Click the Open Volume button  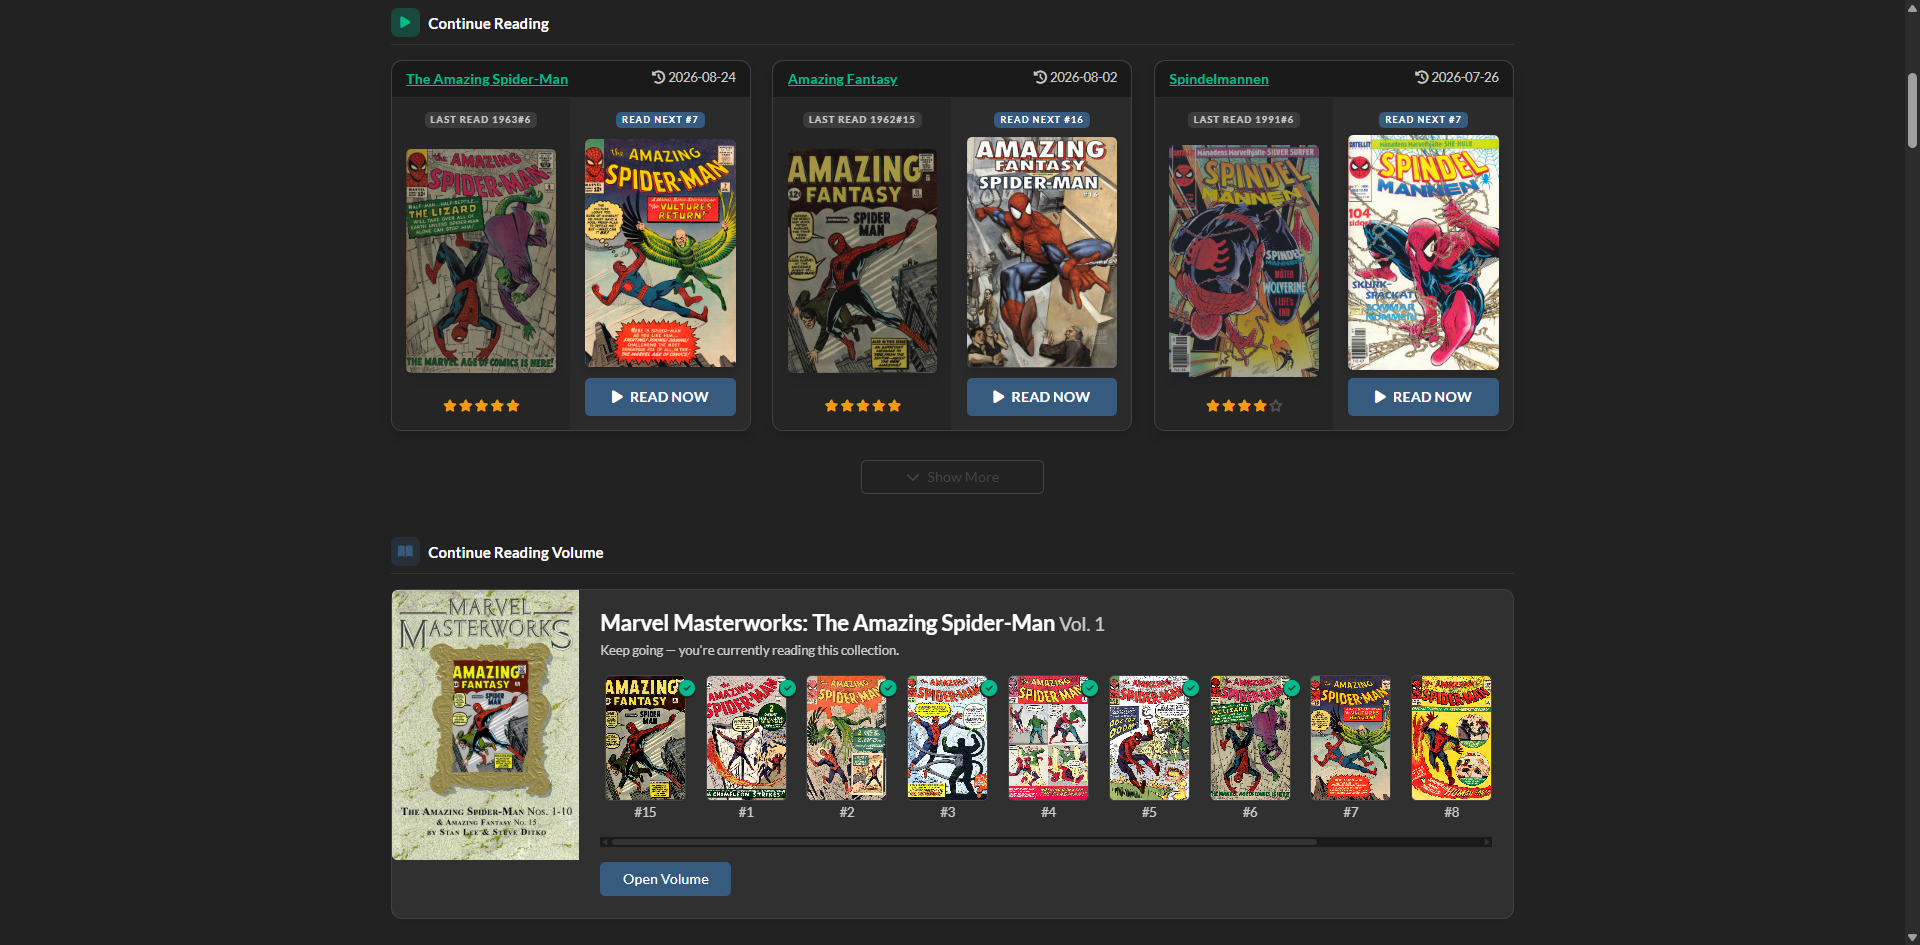pyautogui.click(x=665, y=879)
